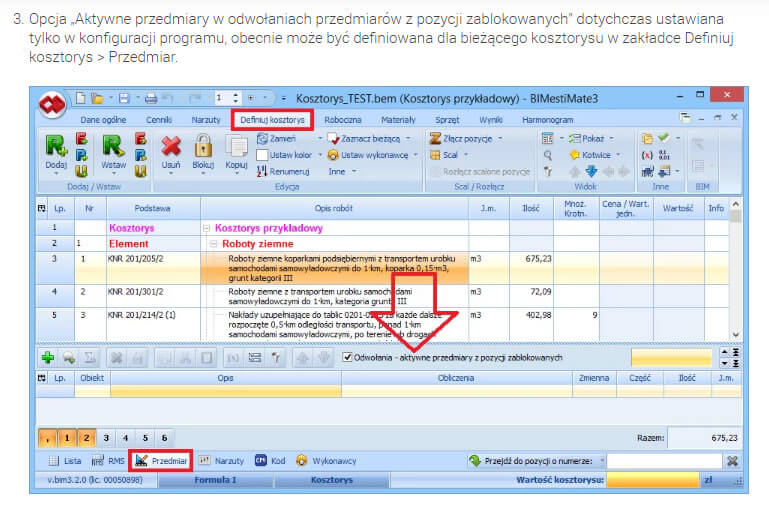Click the Złącz pozycje icon

click(435, 138)
